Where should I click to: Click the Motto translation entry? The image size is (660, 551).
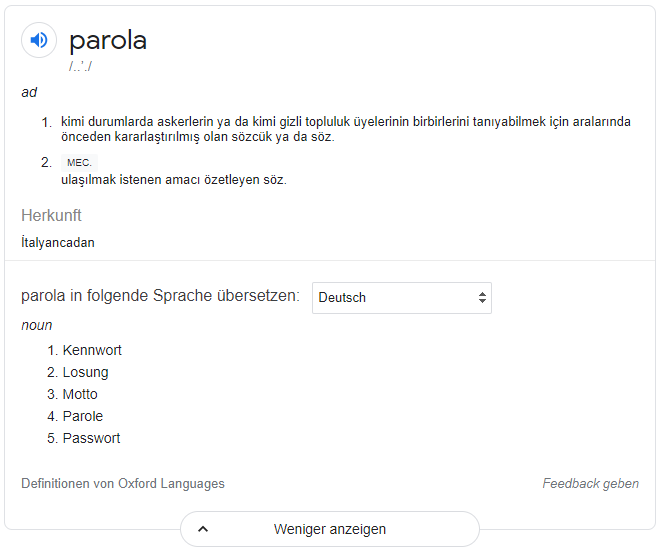(80, 394)
